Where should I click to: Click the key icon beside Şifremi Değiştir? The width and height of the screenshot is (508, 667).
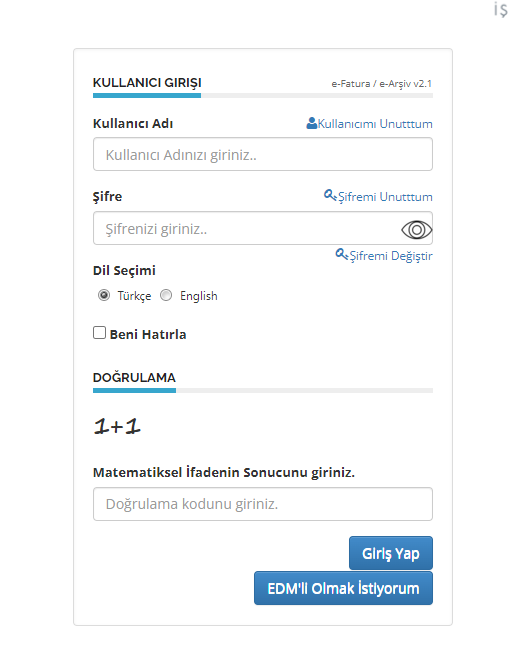click(x=342, y=254)
